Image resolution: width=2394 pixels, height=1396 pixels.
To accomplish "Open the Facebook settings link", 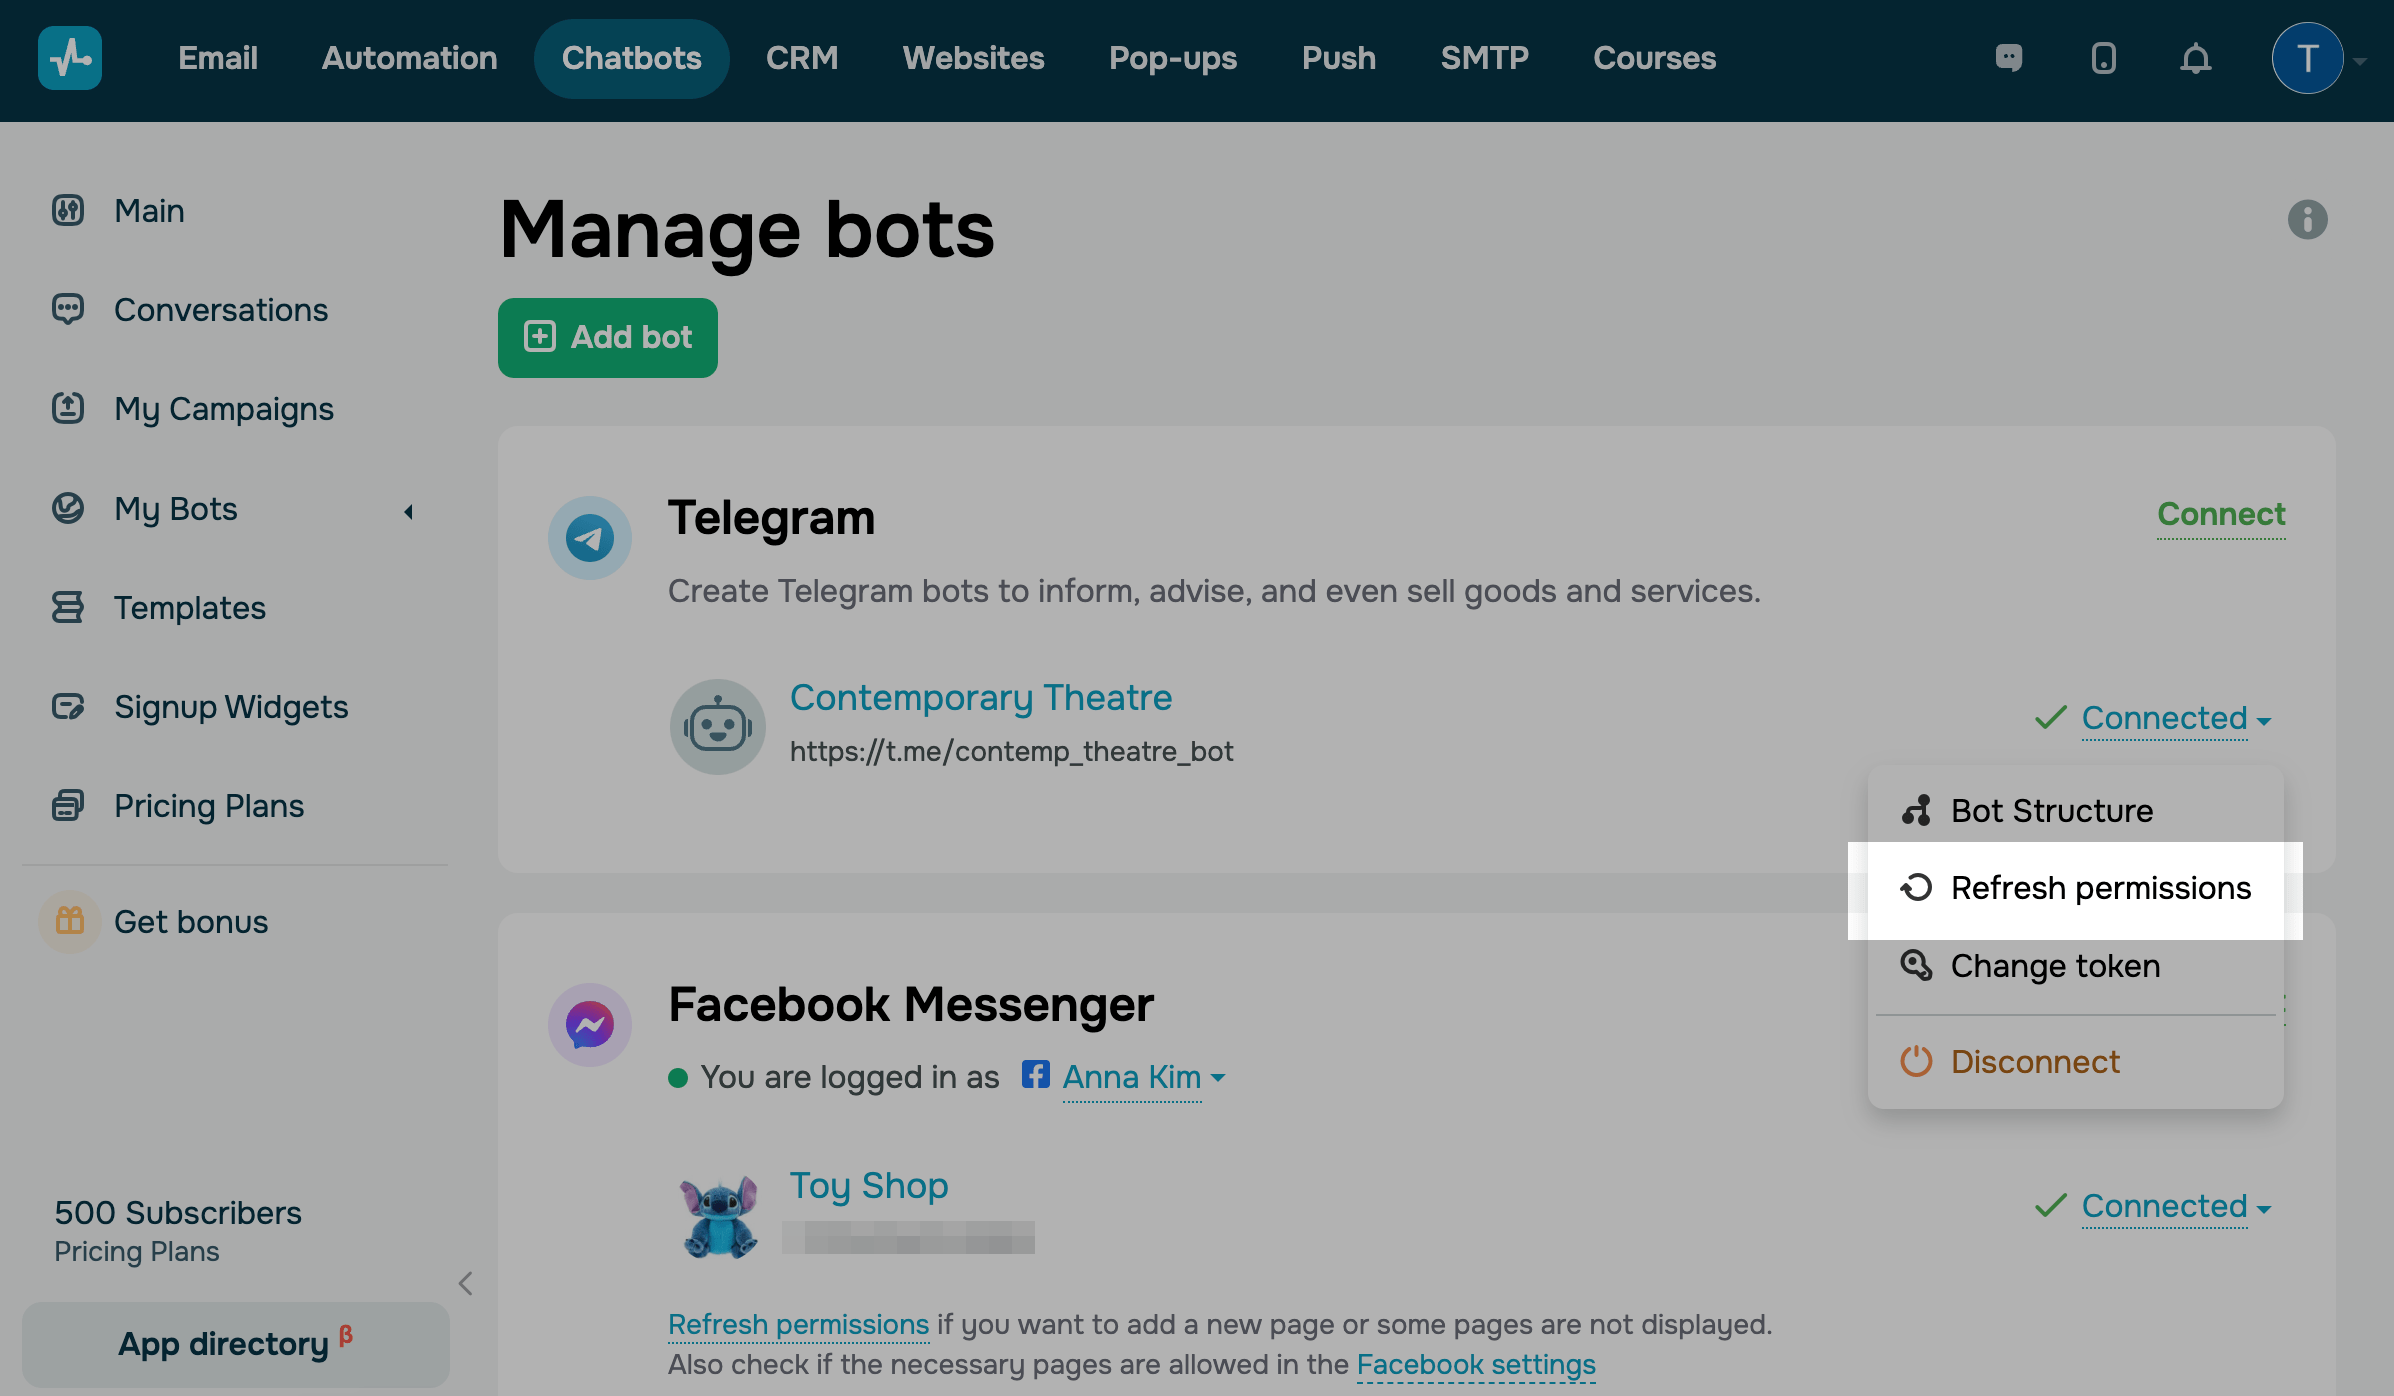I will click(1475, 1364).
